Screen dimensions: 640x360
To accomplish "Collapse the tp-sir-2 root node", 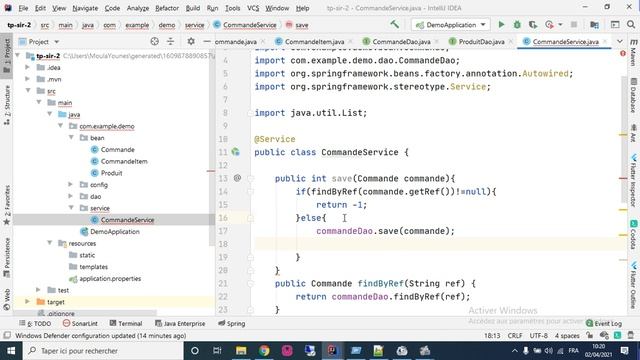I will click(18, 56).
